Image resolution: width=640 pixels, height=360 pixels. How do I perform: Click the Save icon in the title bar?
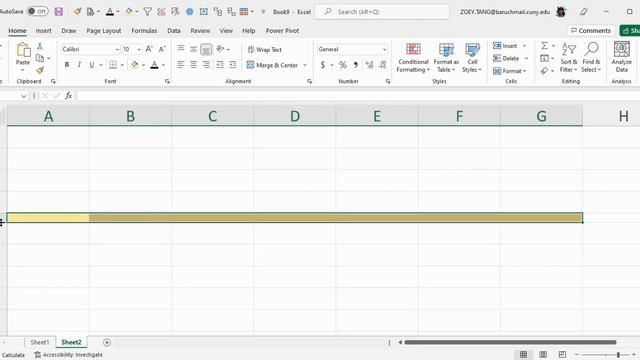coord(59,11)
